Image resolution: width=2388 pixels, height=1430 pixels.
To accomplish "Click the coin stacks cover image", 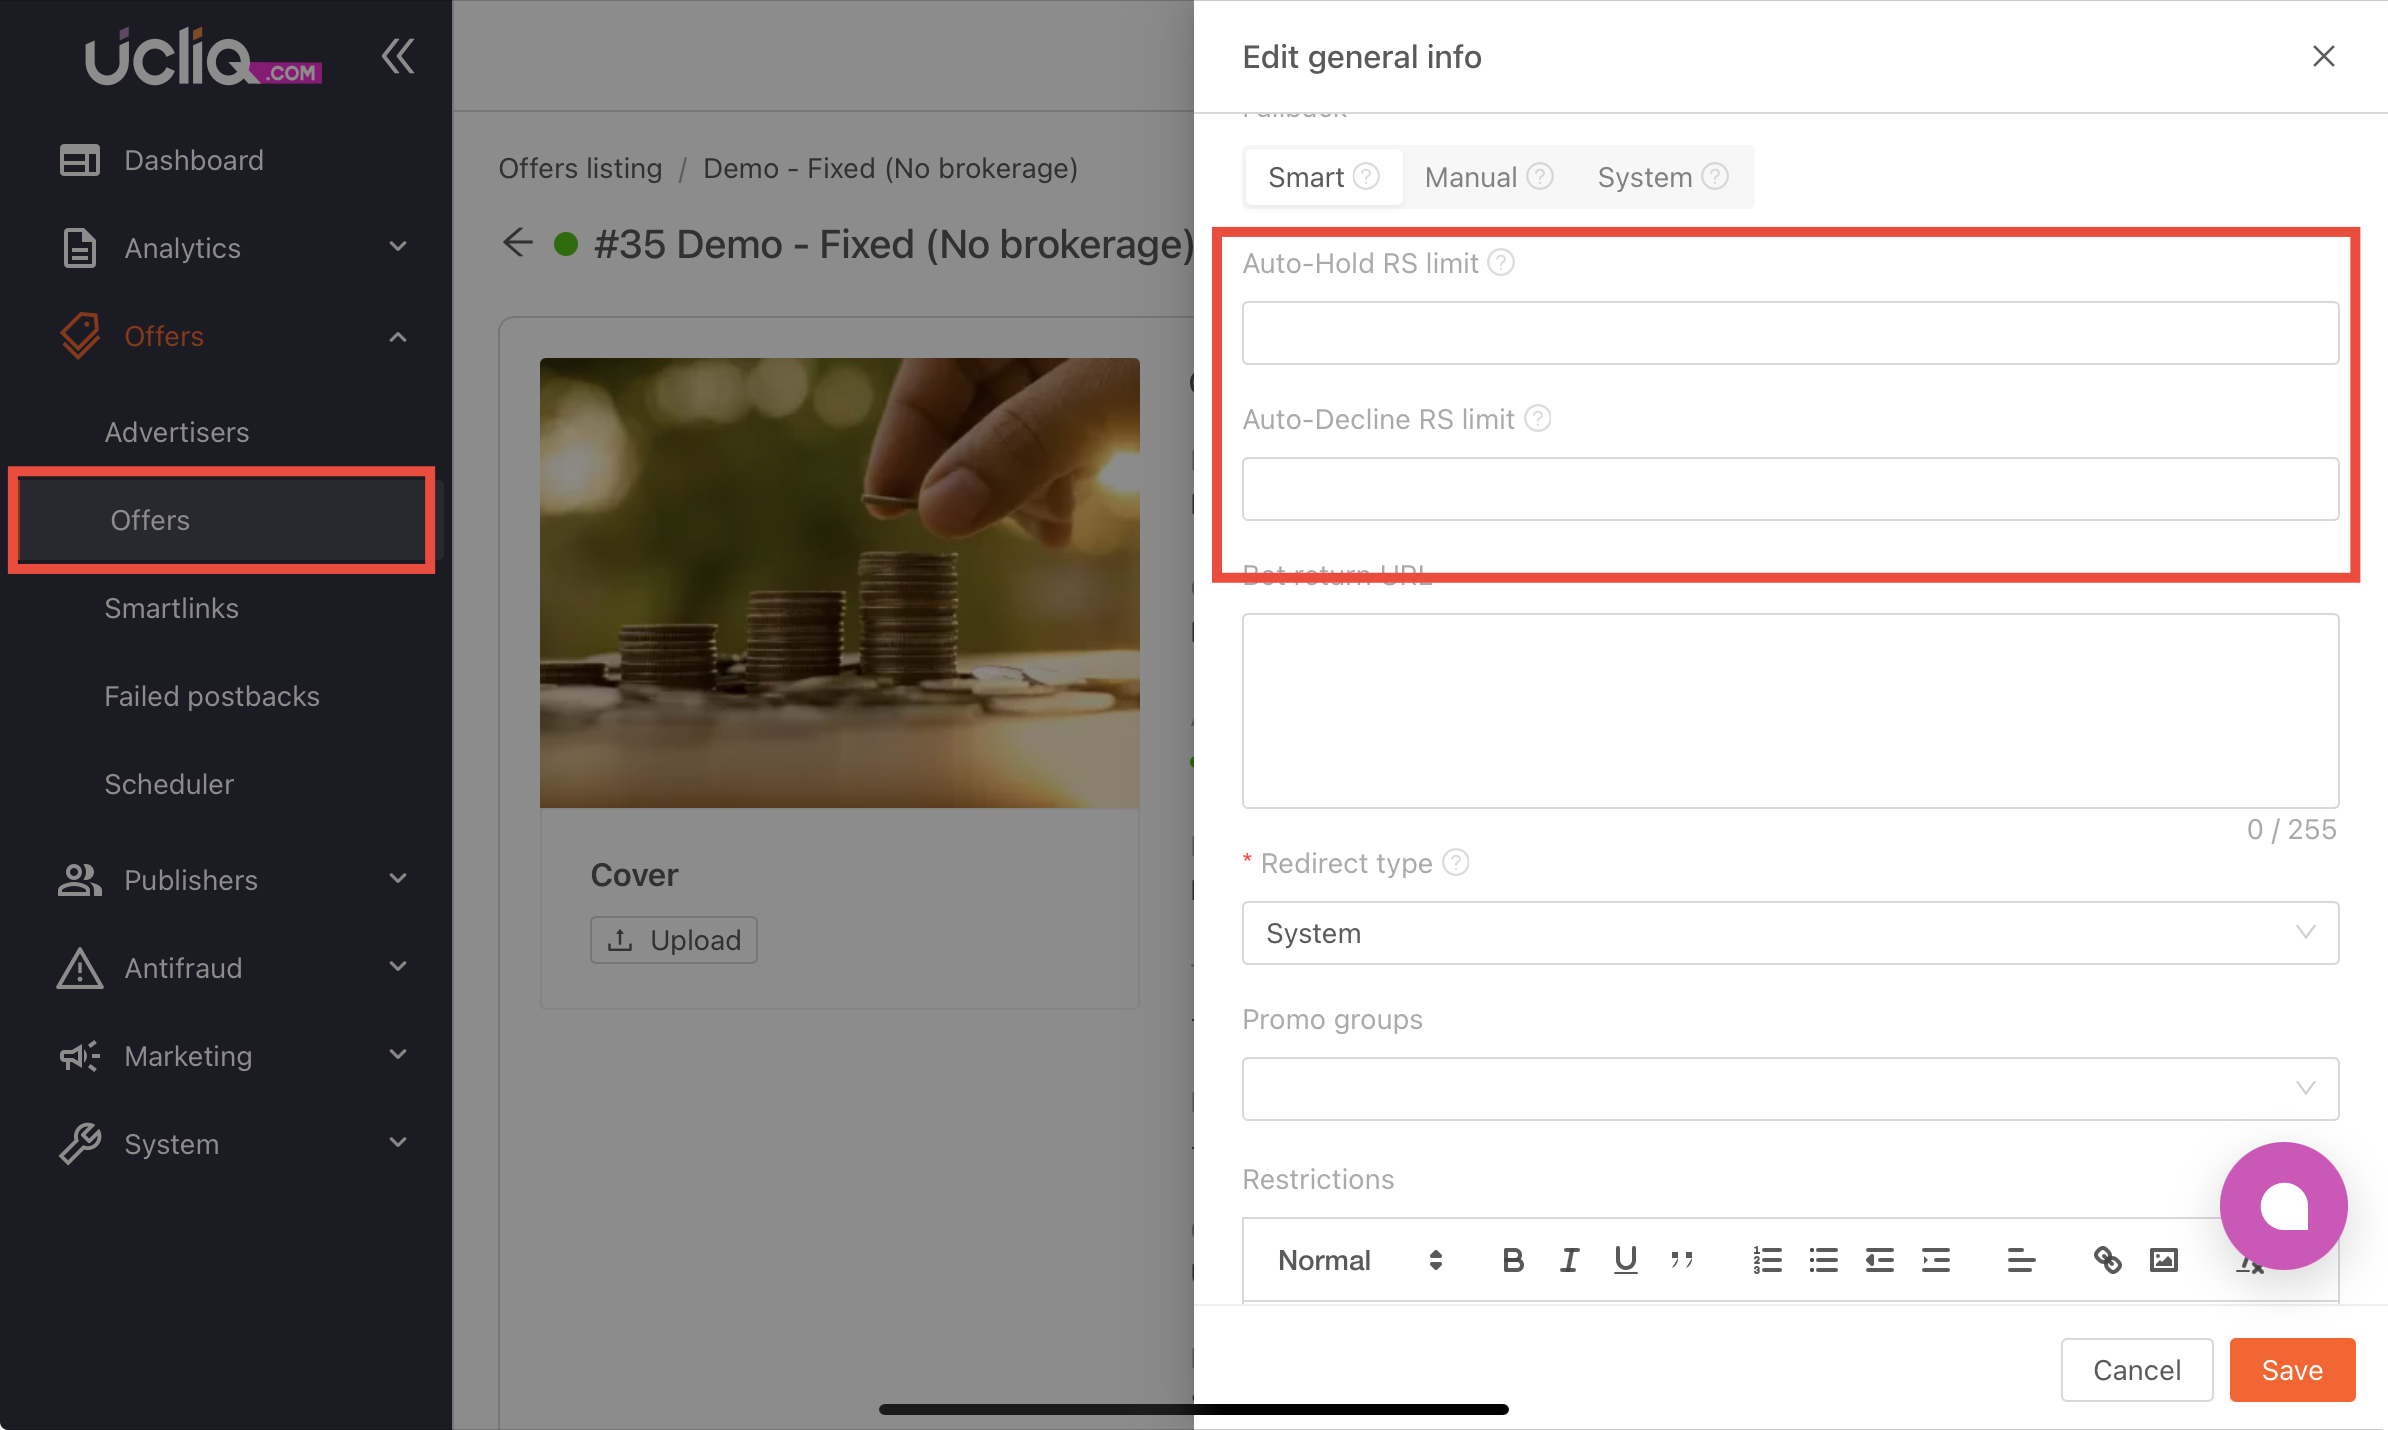I will click(839, 583).
